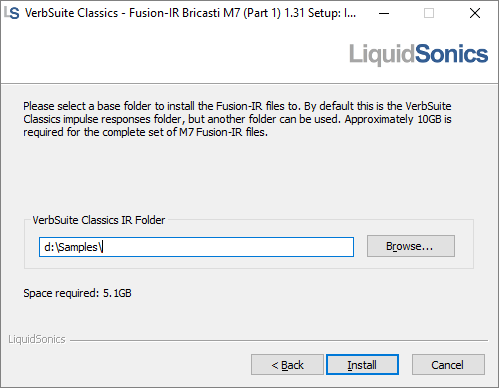Click the 'd:\Samples\' text in the path box

(x=74, y=247)
